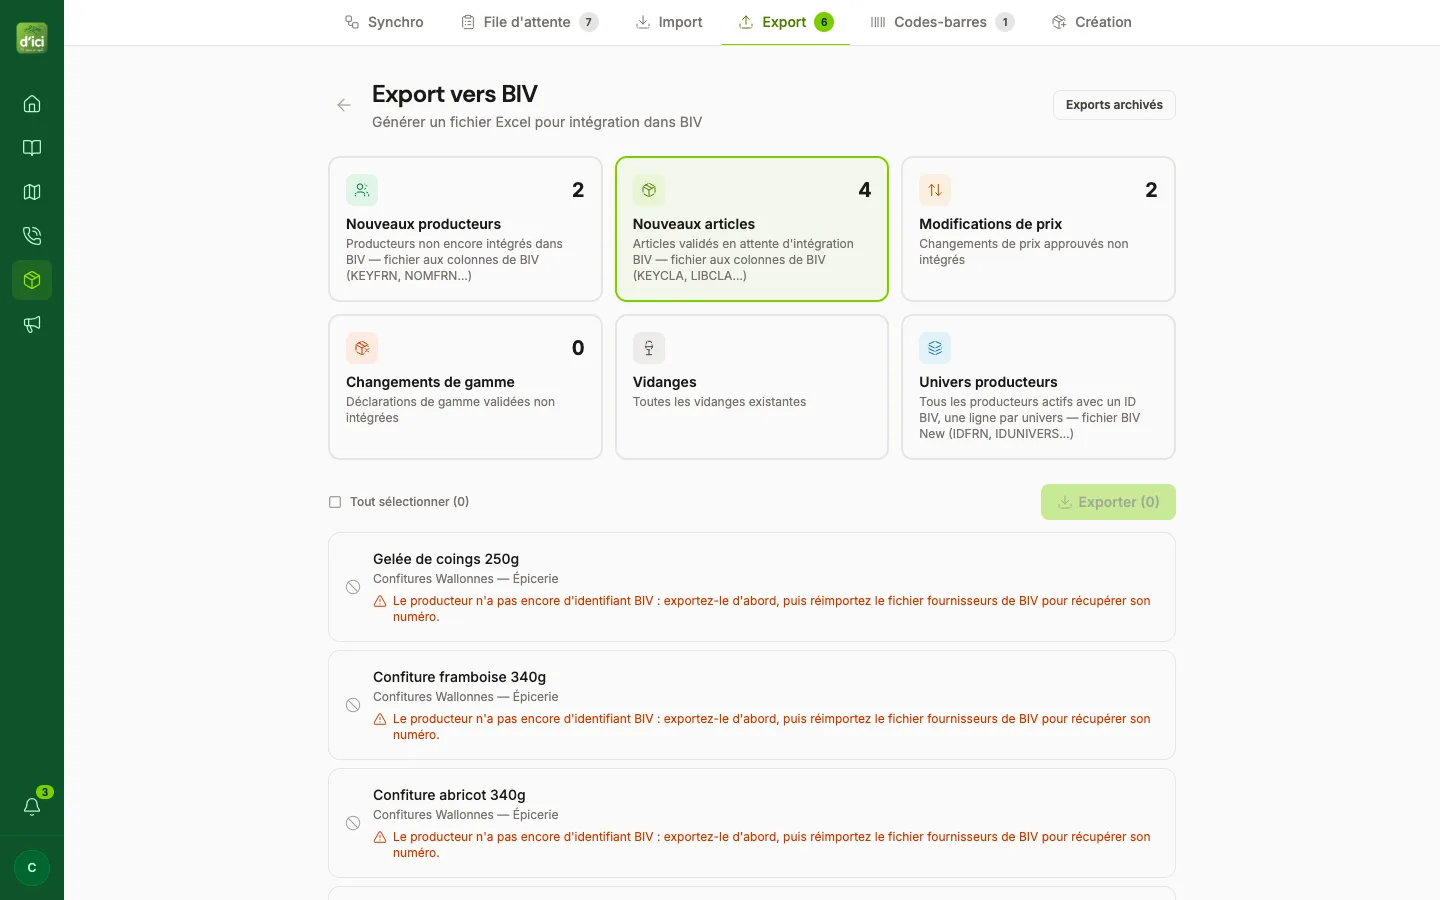Open the home icon in the sidebar
Image resolution: width=1440 pixels, height=900 pixels.
point(32,104)
